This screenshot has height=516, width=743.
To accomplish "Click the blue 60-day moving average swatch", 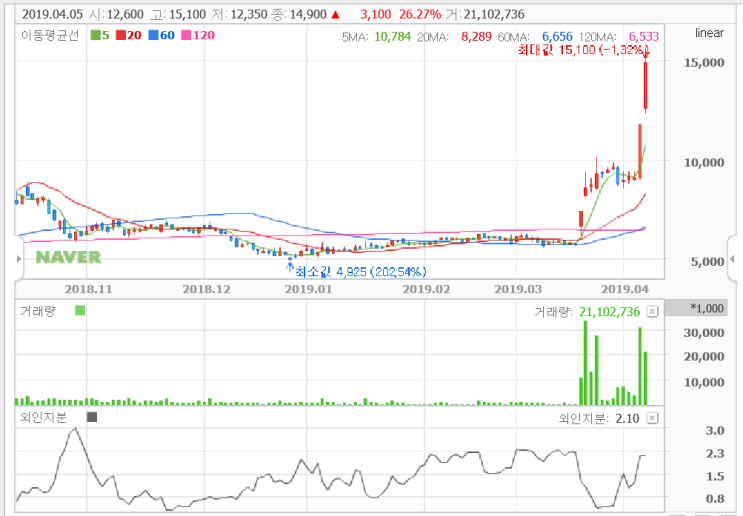I will click(x=153, y=35).
